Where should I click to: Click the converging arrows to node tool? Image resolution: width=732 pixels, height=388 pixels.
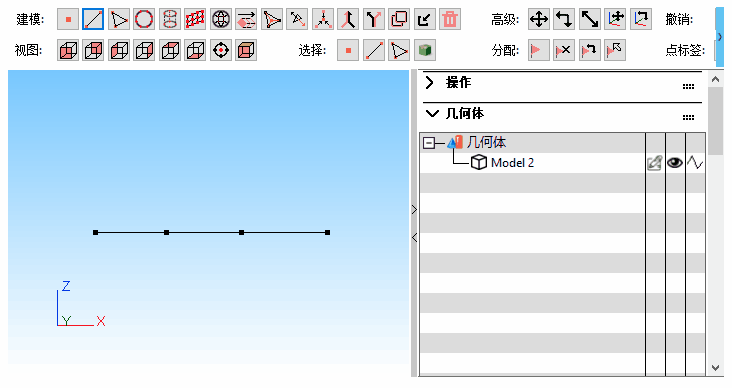323,19
